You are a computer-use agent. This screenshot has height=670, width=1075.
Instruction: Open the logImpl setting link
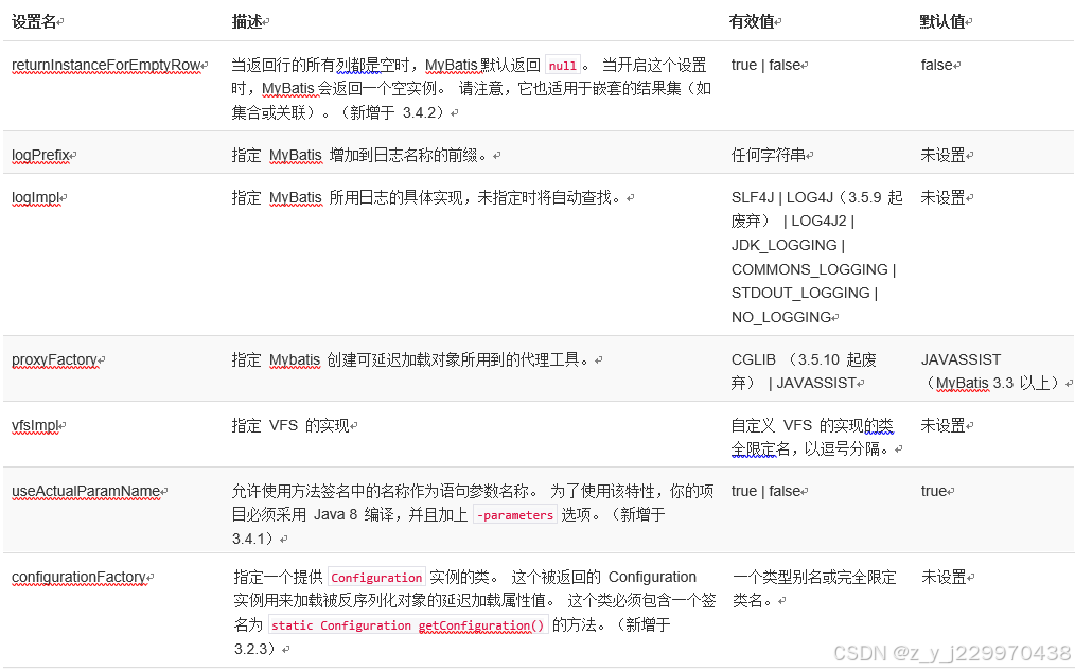point(34,197)
